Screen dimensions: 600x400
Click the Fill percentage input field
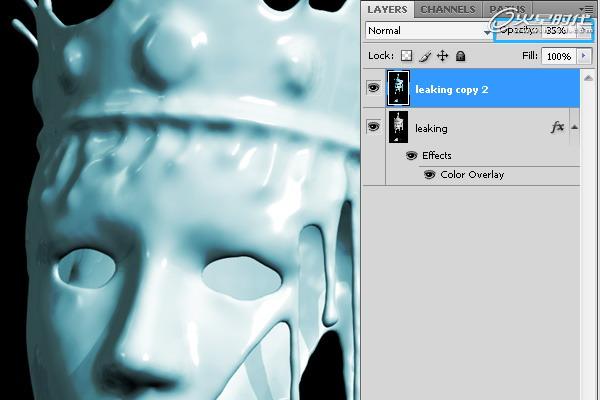tap(558, 57)
